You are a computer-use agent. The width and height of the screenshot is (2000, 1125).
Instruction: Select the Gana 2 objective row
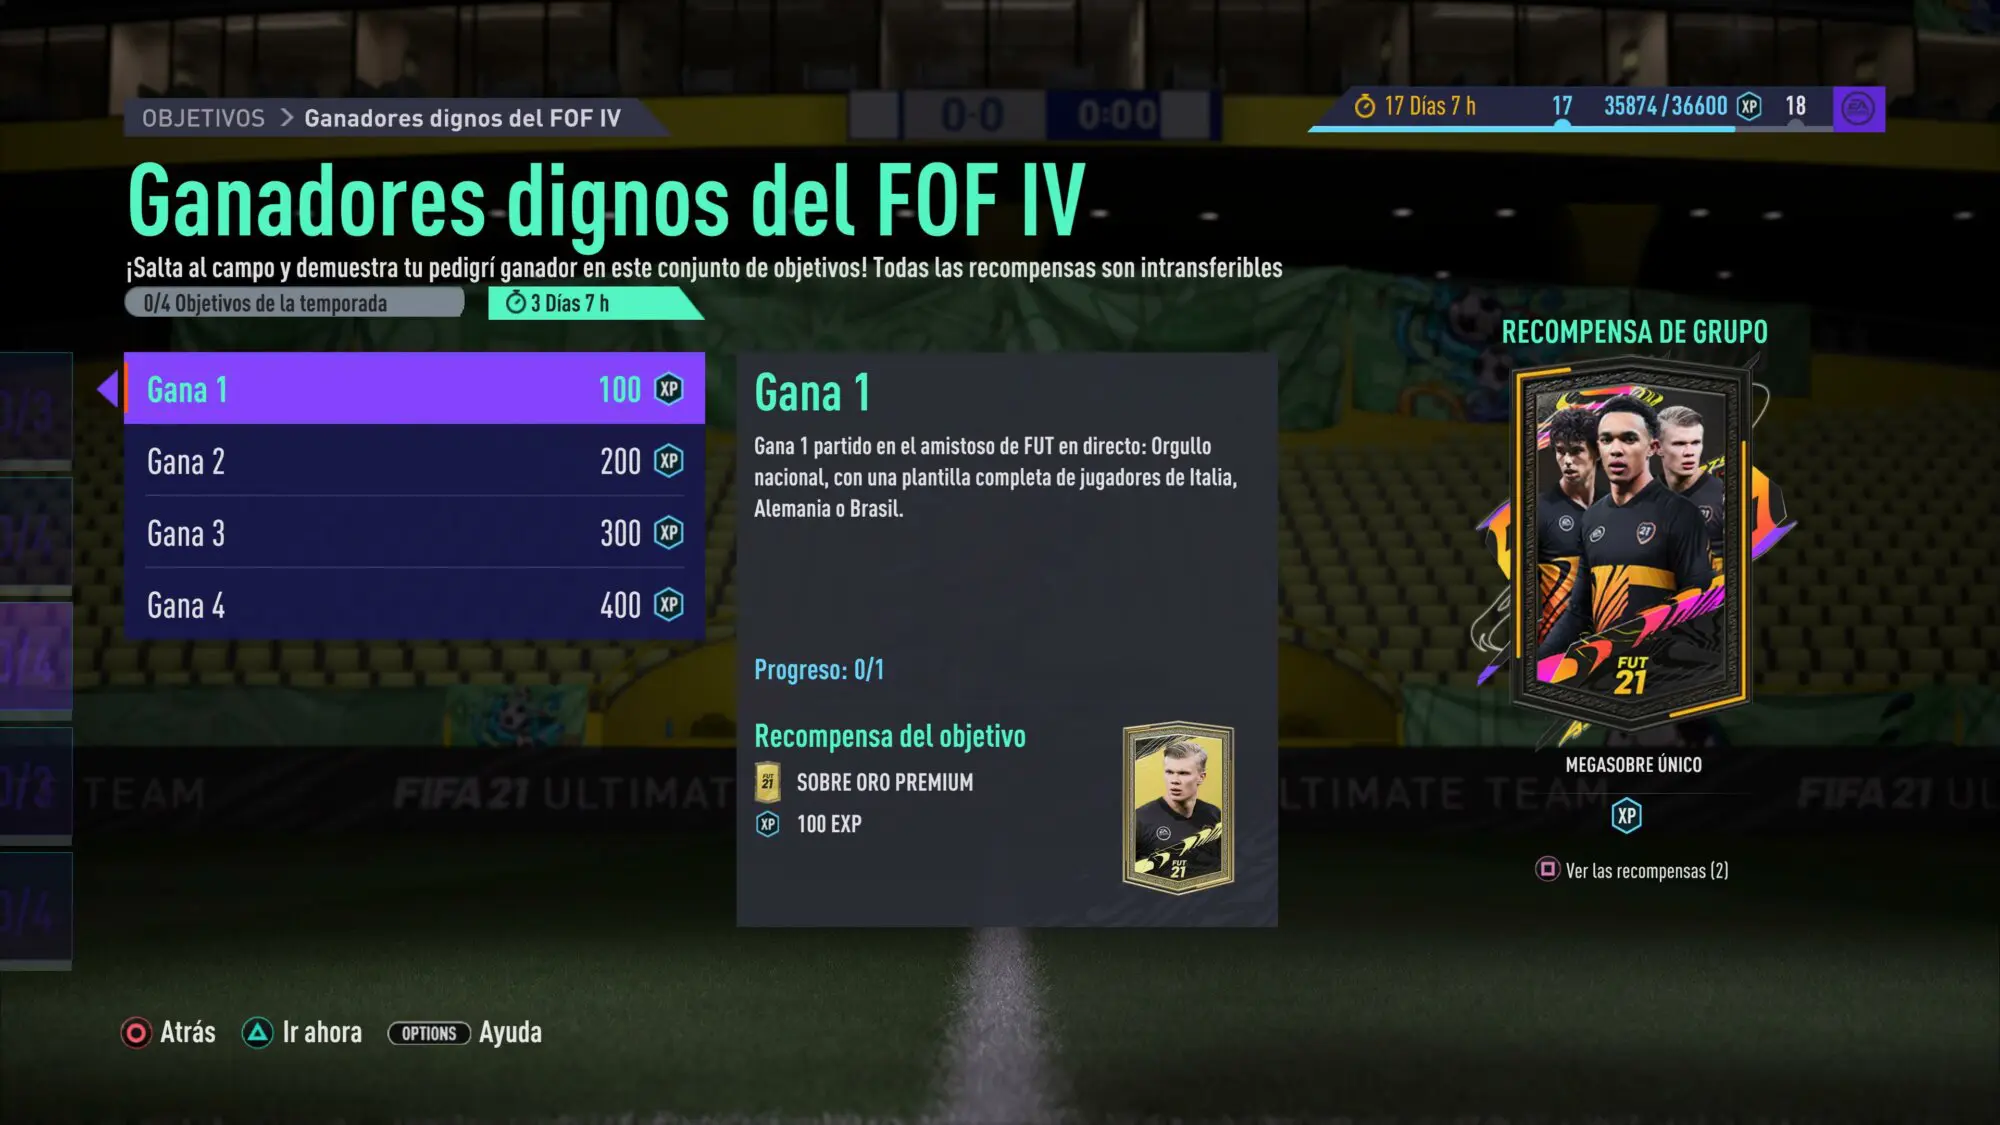tap(415, 461)
